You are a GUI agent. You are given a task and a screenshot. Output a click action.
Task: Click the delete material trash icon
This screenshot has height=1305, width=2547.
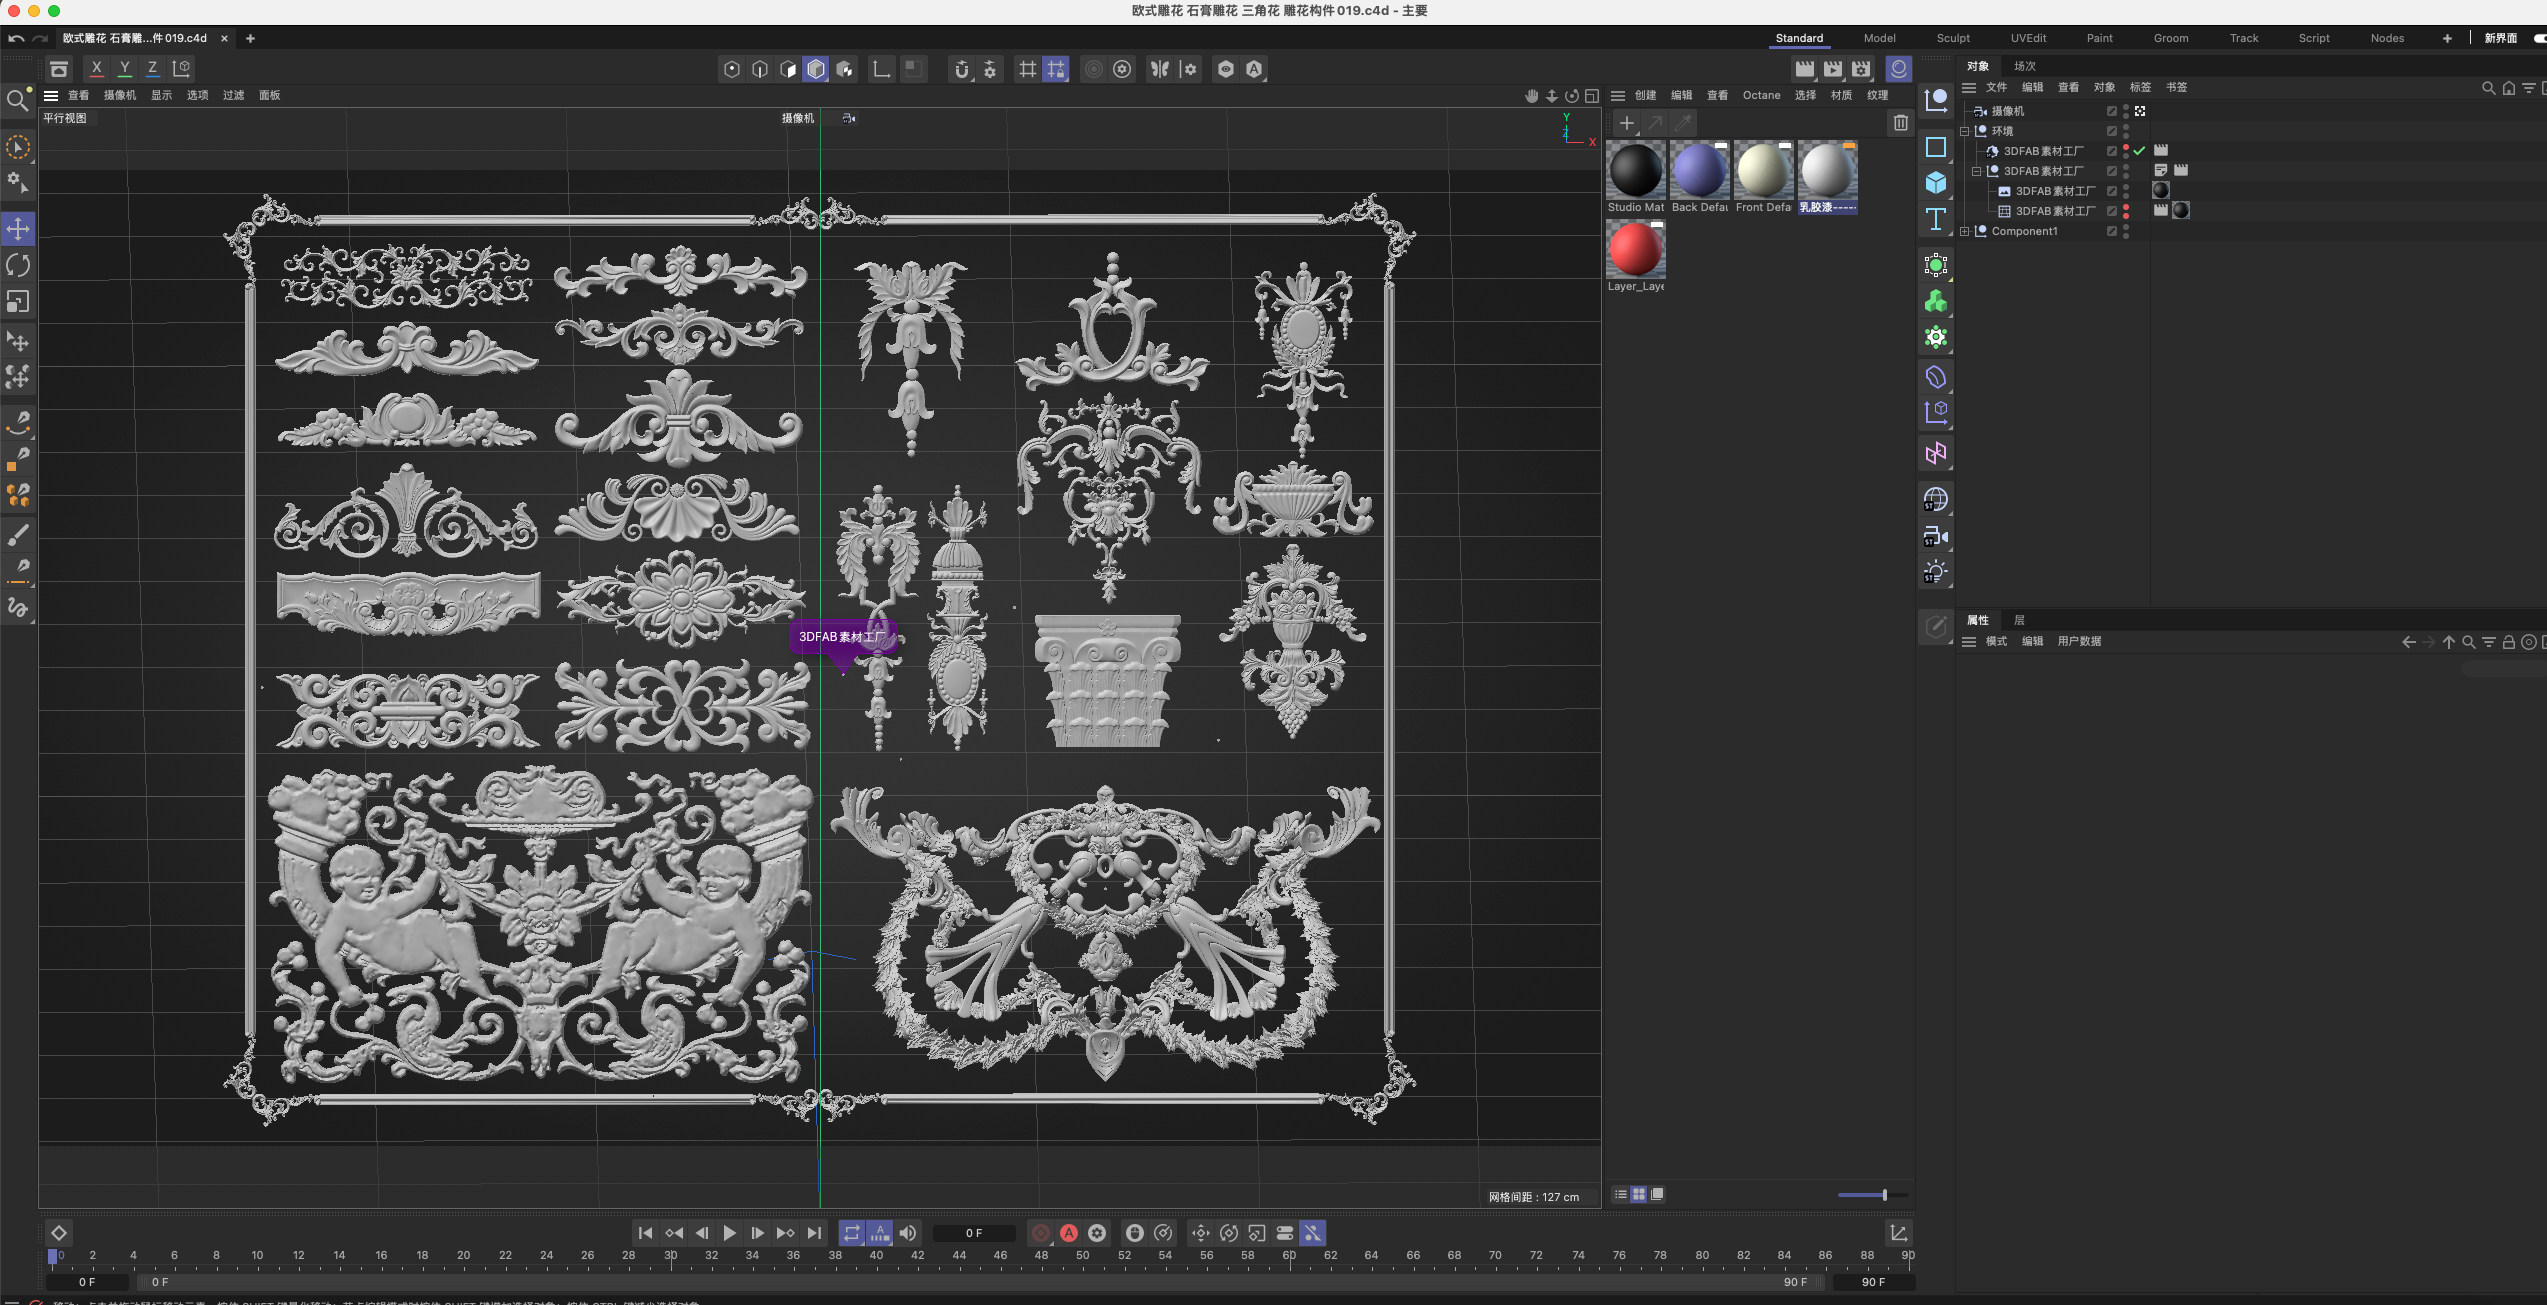click(1900, 123)
